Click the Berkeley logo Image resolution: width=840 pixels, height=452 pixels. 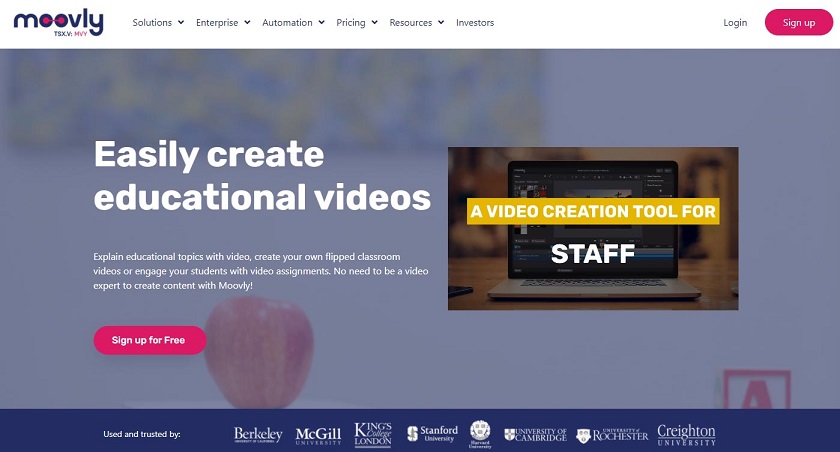258,434
